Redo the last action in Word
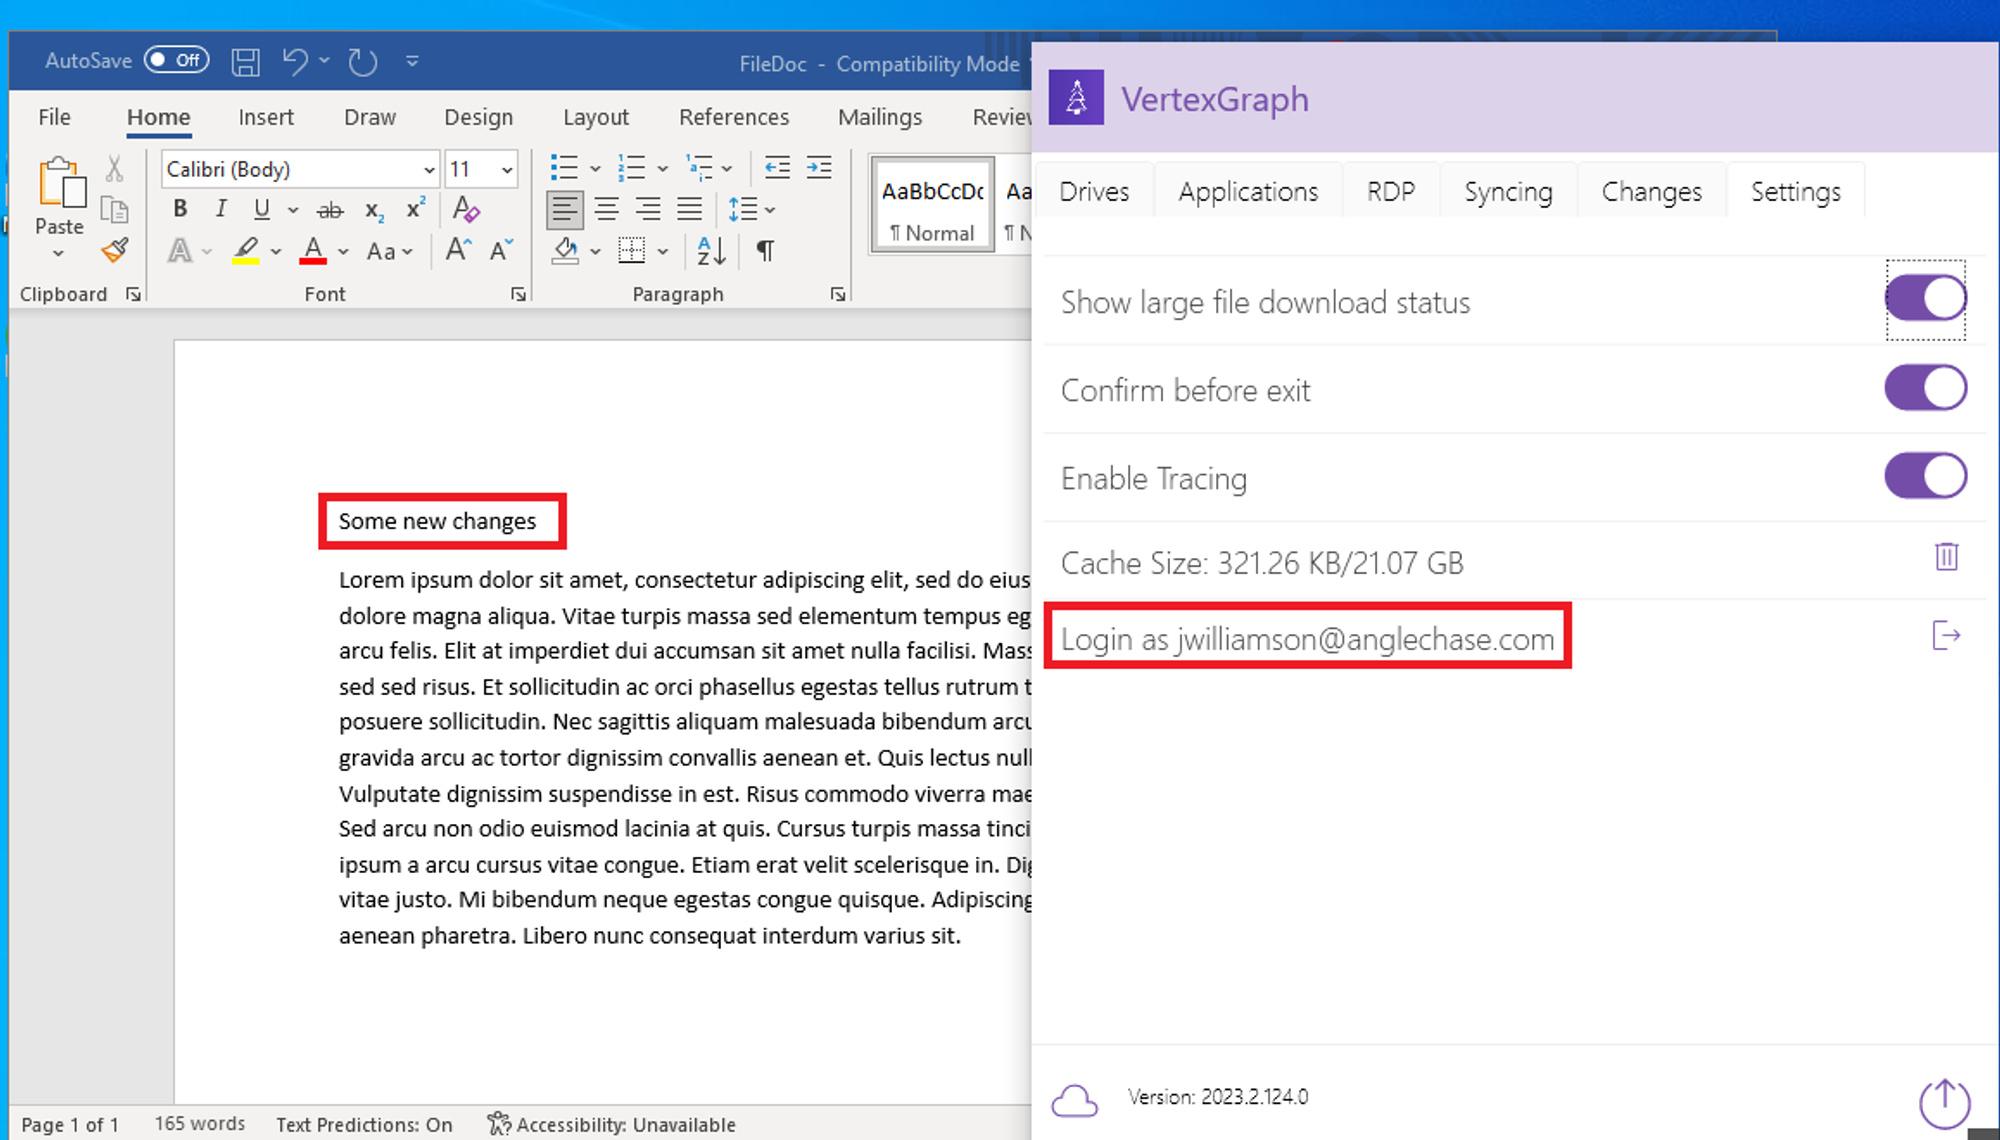This screenshot has height=1140, width=2000. click(362, 62)
